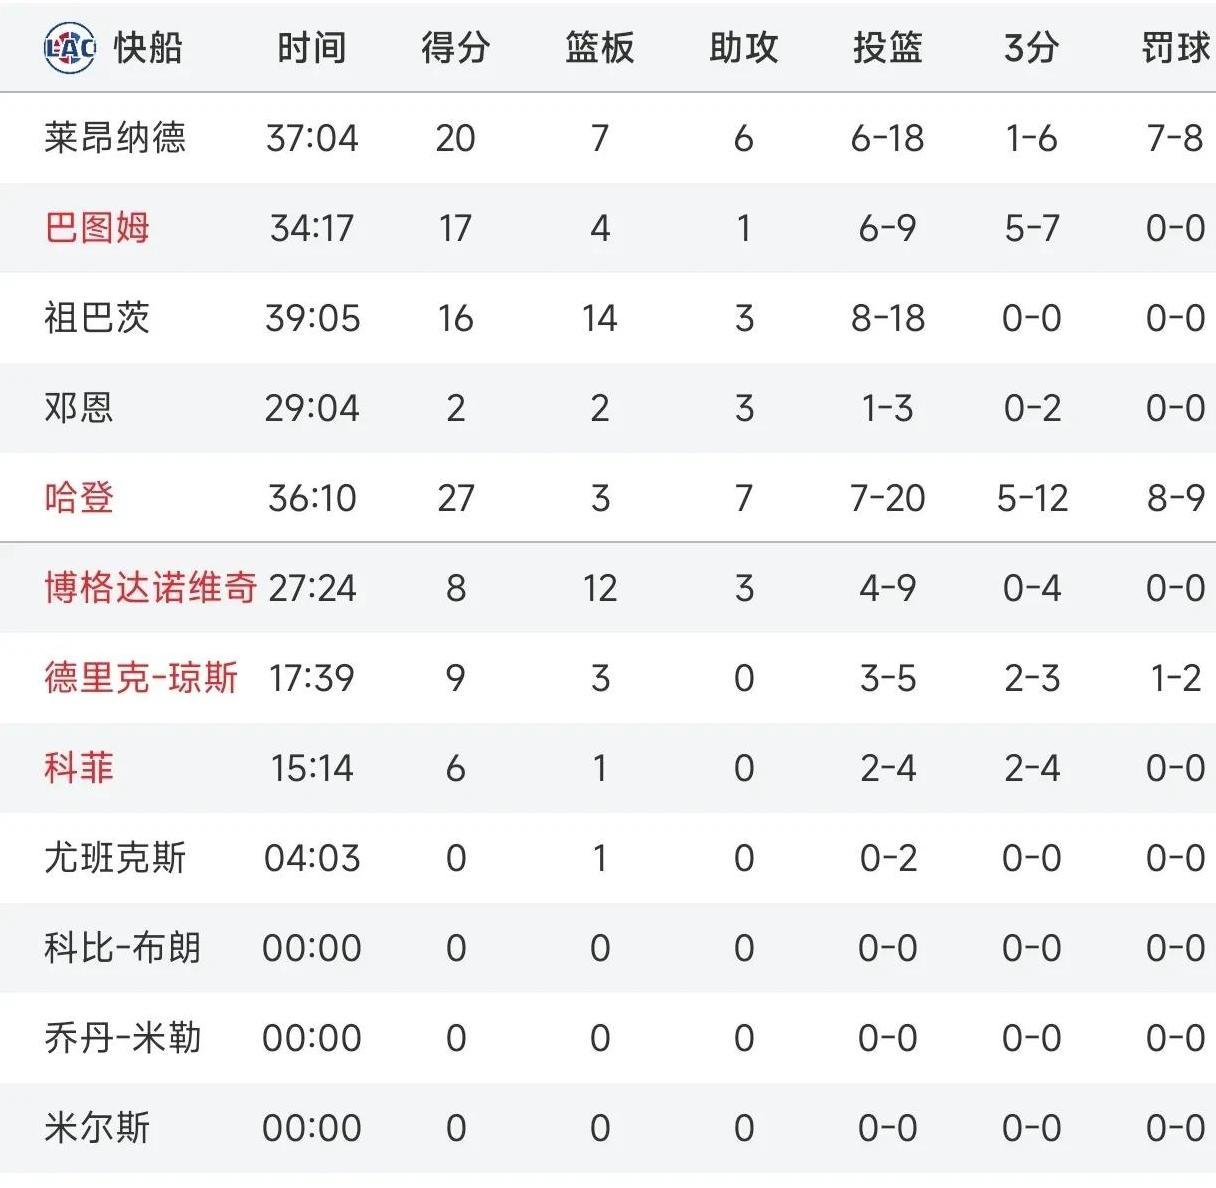
Task: Open player 莱昂纳德 profile link
Action: (115, 137)
